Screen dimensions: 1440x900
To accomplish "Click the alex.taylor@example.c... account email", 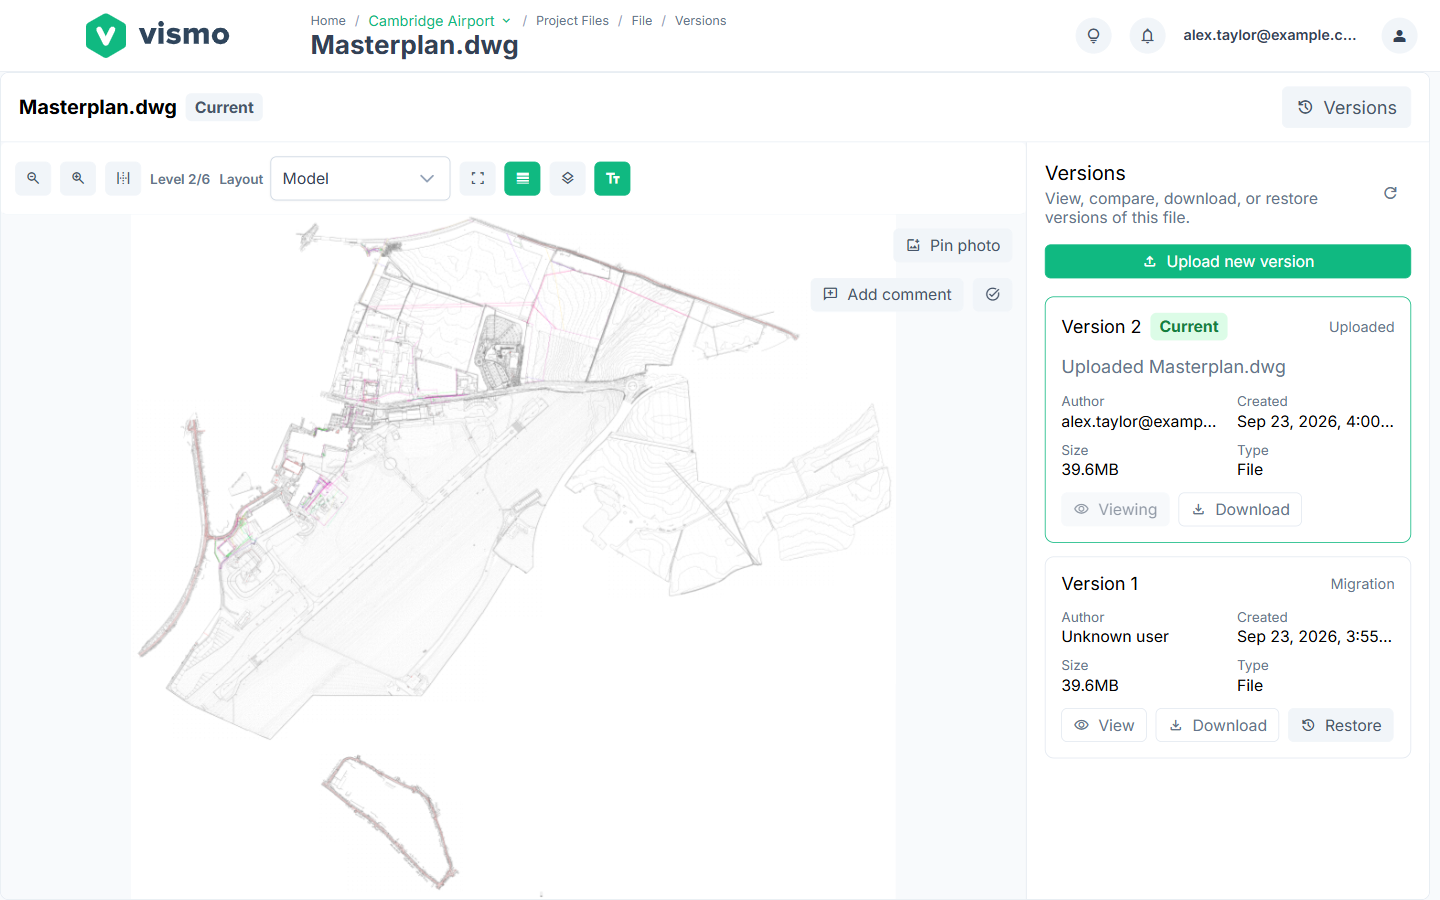I will pyautogui.click(x=1270, y=35).
